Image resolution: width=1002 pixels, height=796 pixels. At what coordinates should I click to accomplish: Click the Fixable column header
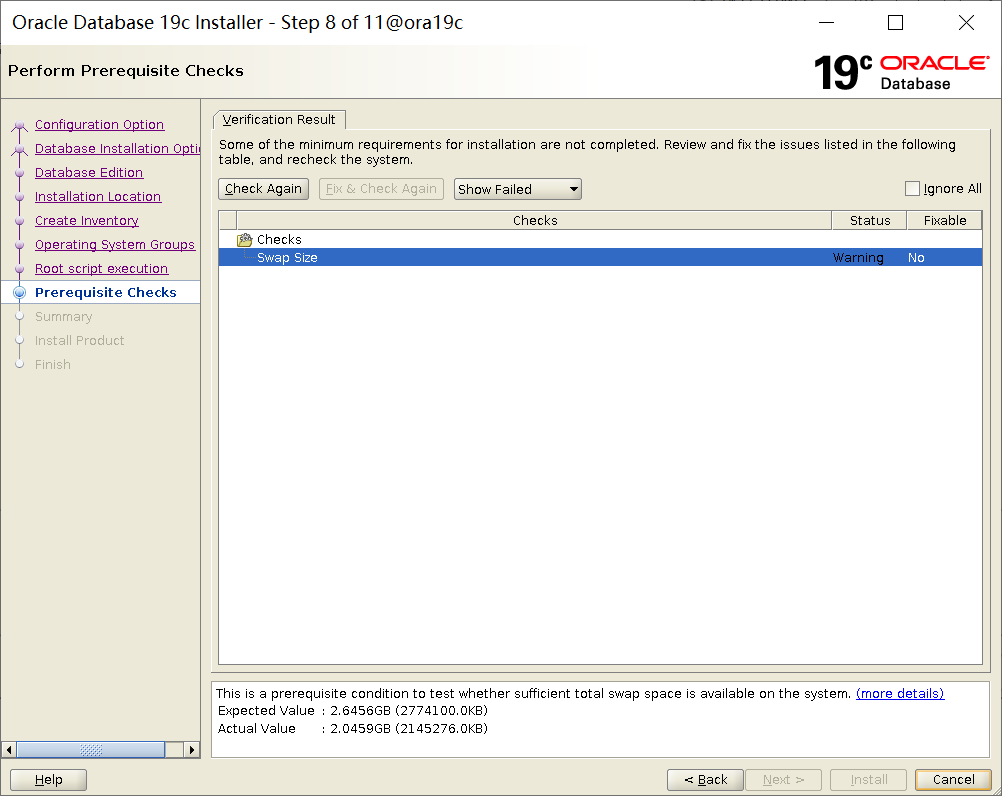[944, 220]
